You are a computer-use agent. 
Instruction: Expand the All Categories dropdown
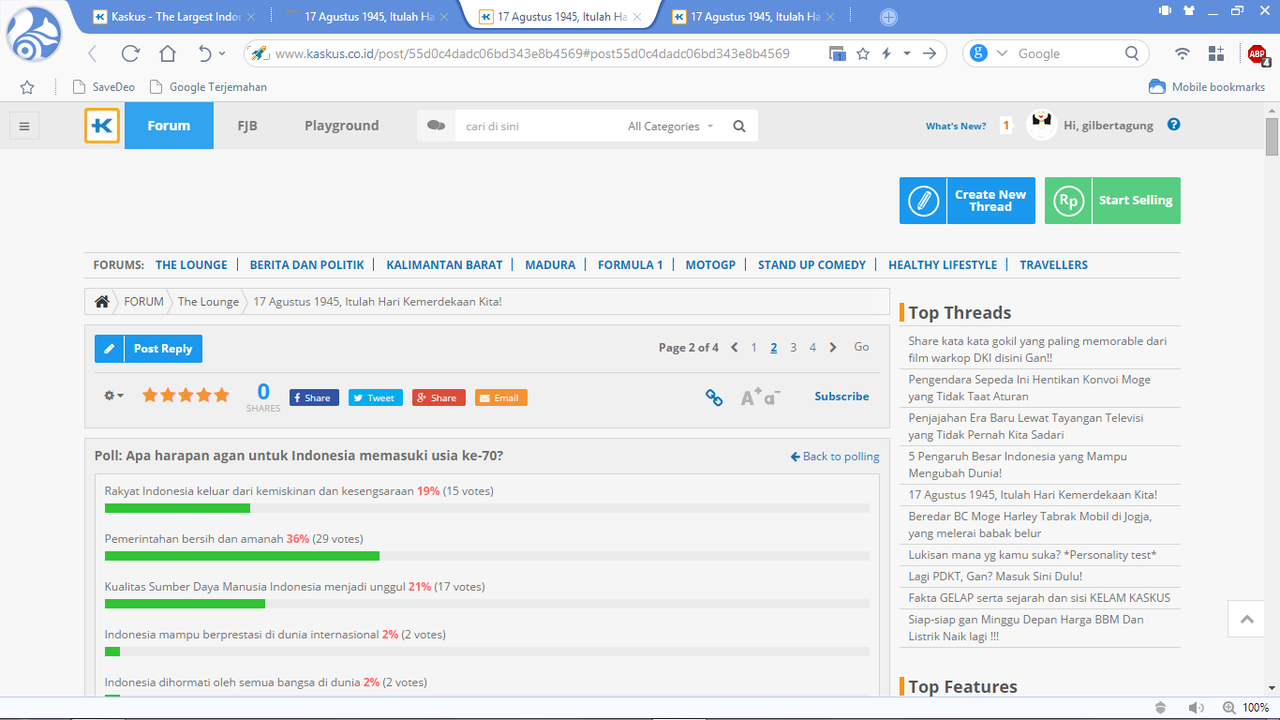tap(671, 126)
